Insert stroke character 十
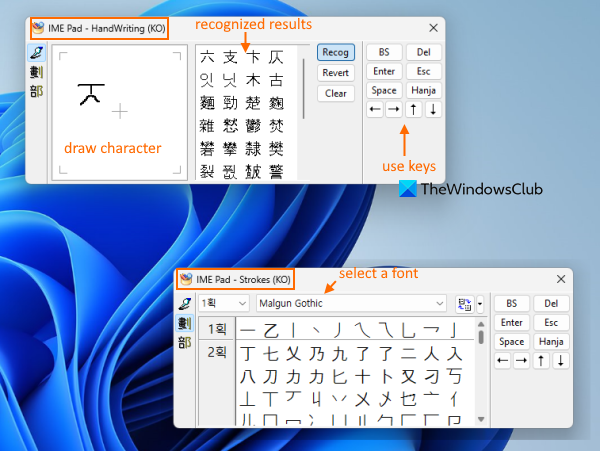The image size is (600, 451). coord(363,377)
